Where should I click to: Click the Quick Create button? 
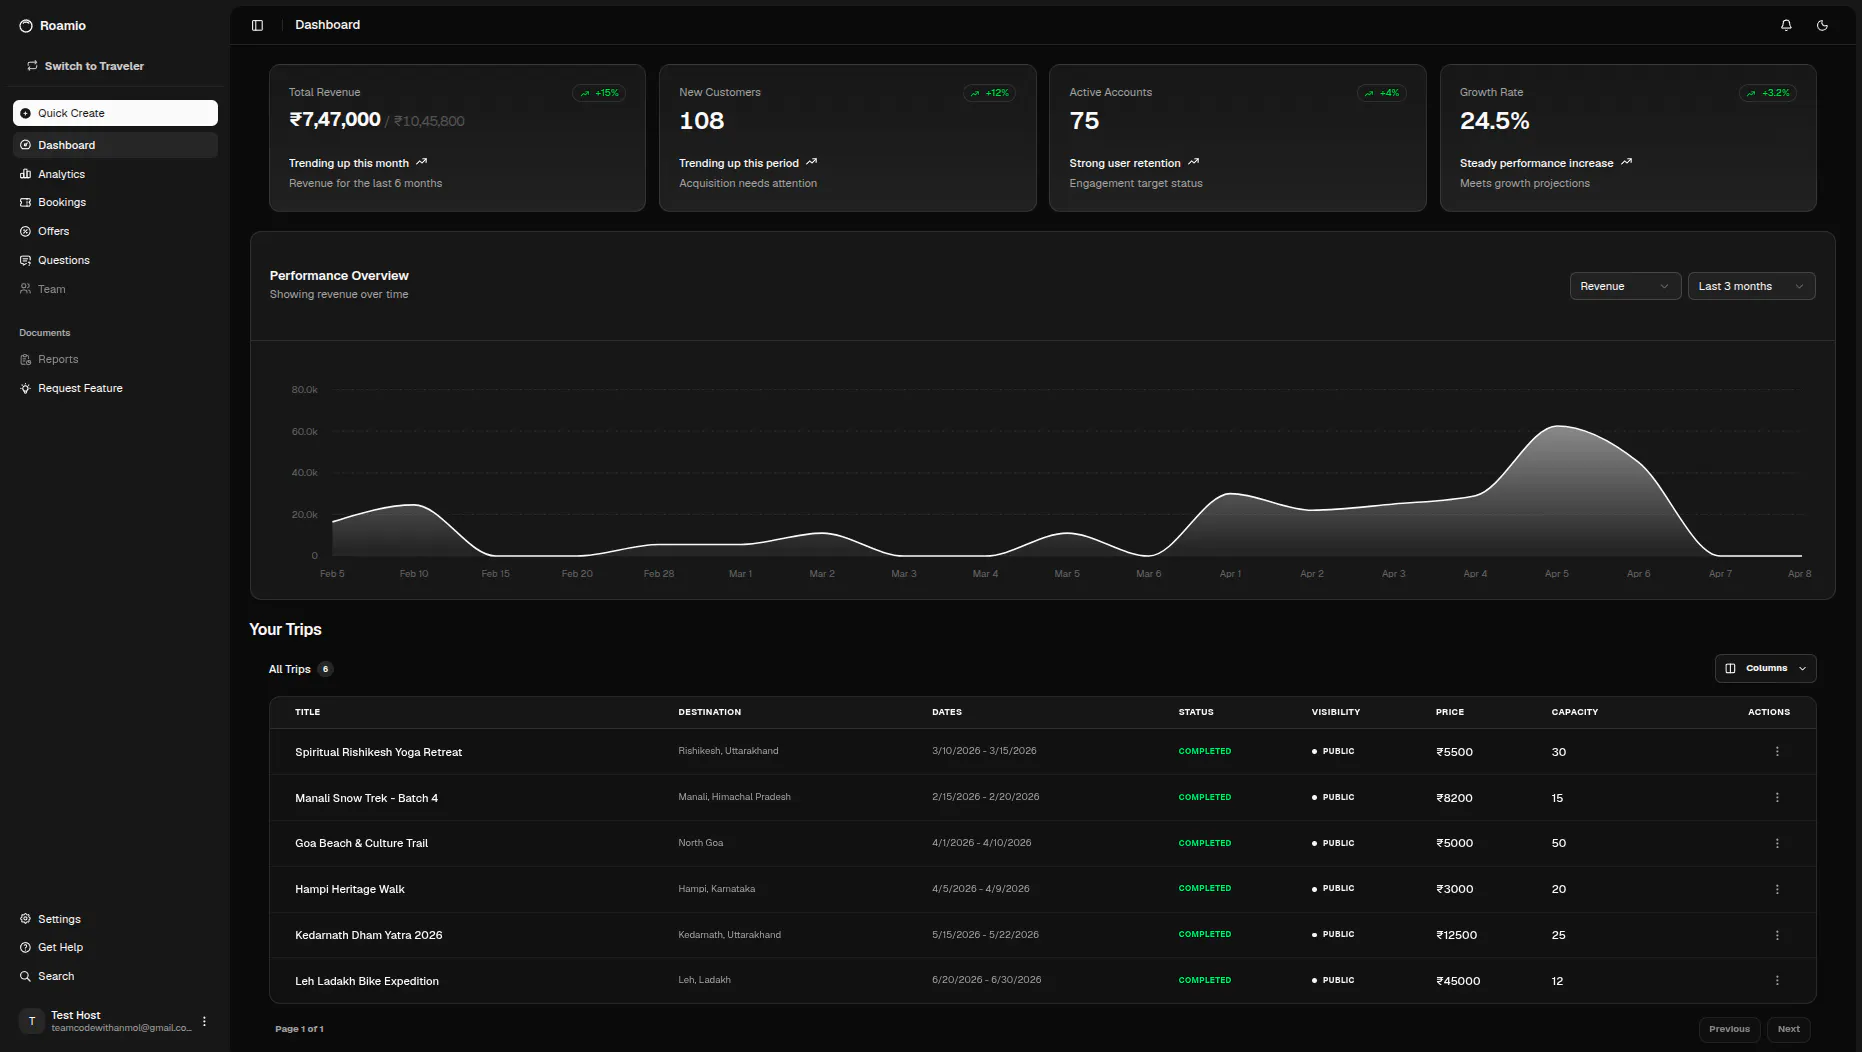tap(115, 113)
